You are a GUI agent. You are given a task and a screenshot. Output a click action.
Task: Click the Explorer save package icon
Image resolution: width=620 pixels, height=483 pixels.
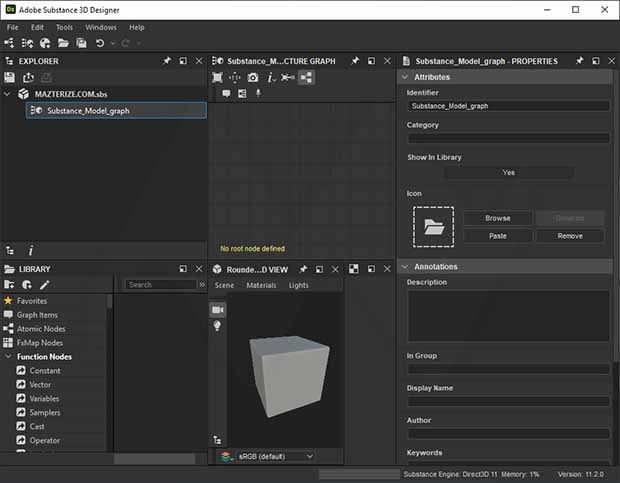pos(9,77)
